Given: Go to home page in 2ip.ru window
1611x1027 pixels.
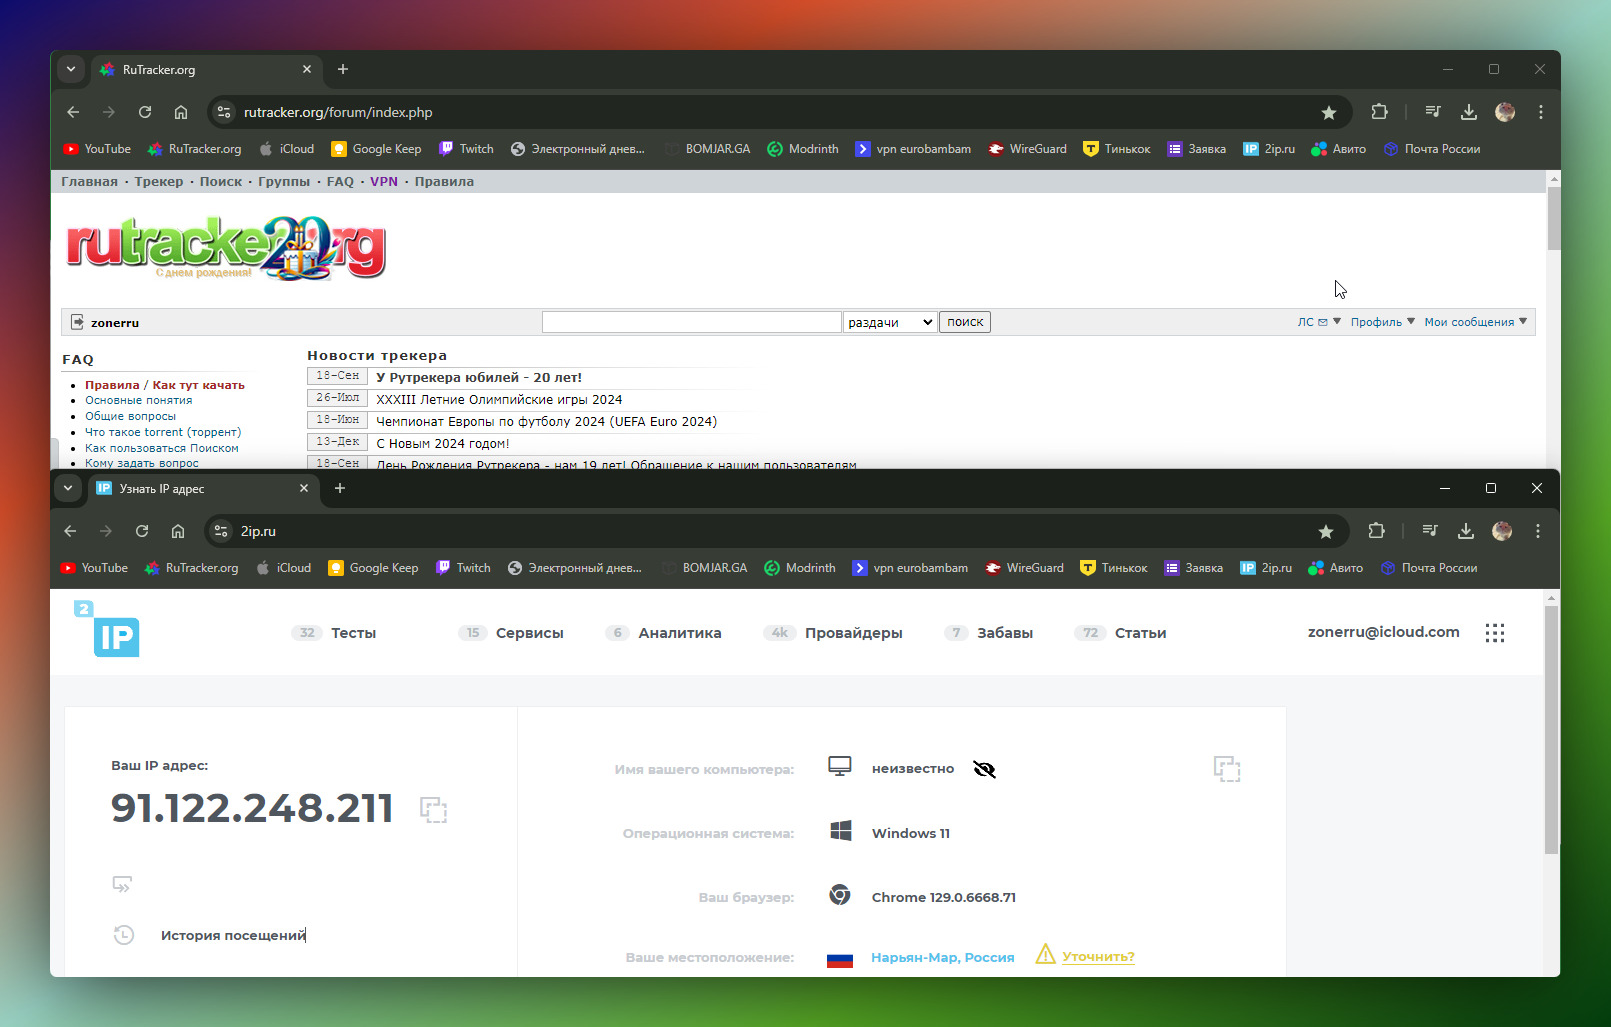Looking at the screenshot, I should point(178,531).
